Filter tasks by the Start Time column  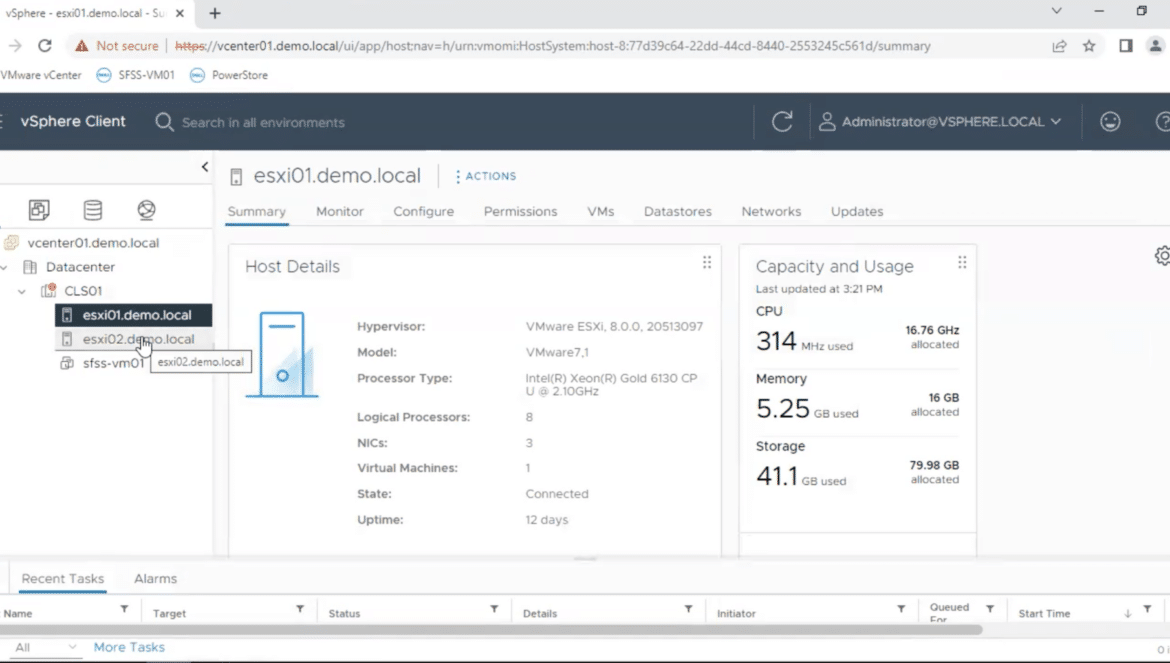click(x=1148, y=609)
